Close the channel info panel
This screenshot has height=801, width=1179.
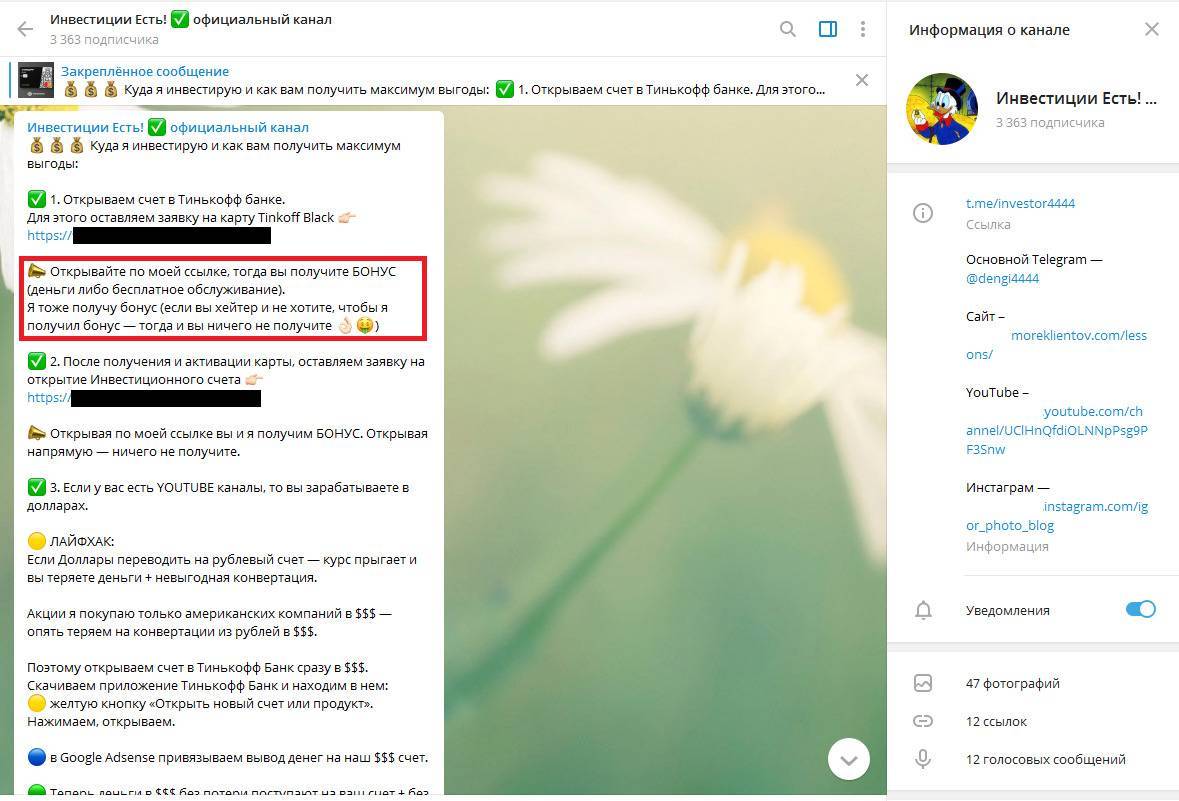pos(1152,29)
